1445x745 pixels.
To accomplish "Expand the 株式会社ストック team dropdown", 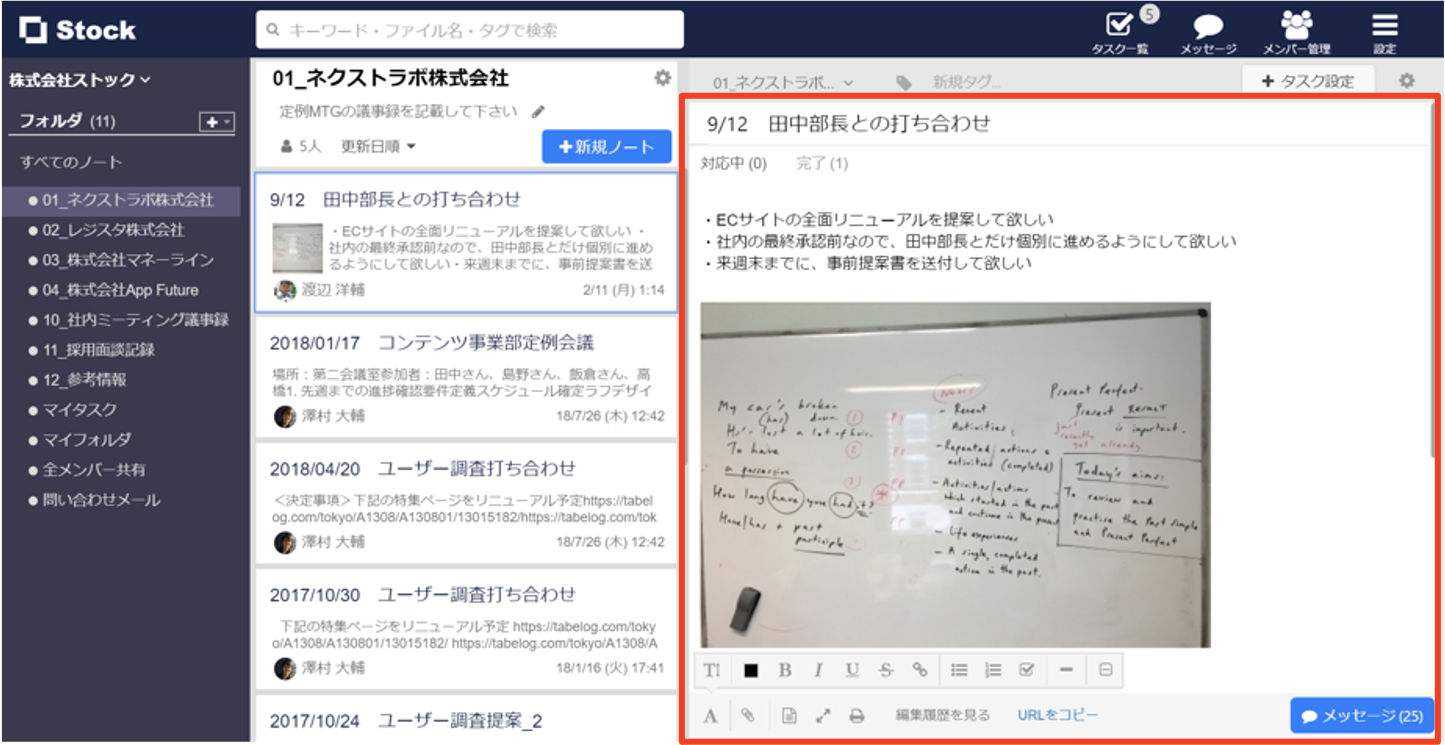I will (x=80, y=80).
